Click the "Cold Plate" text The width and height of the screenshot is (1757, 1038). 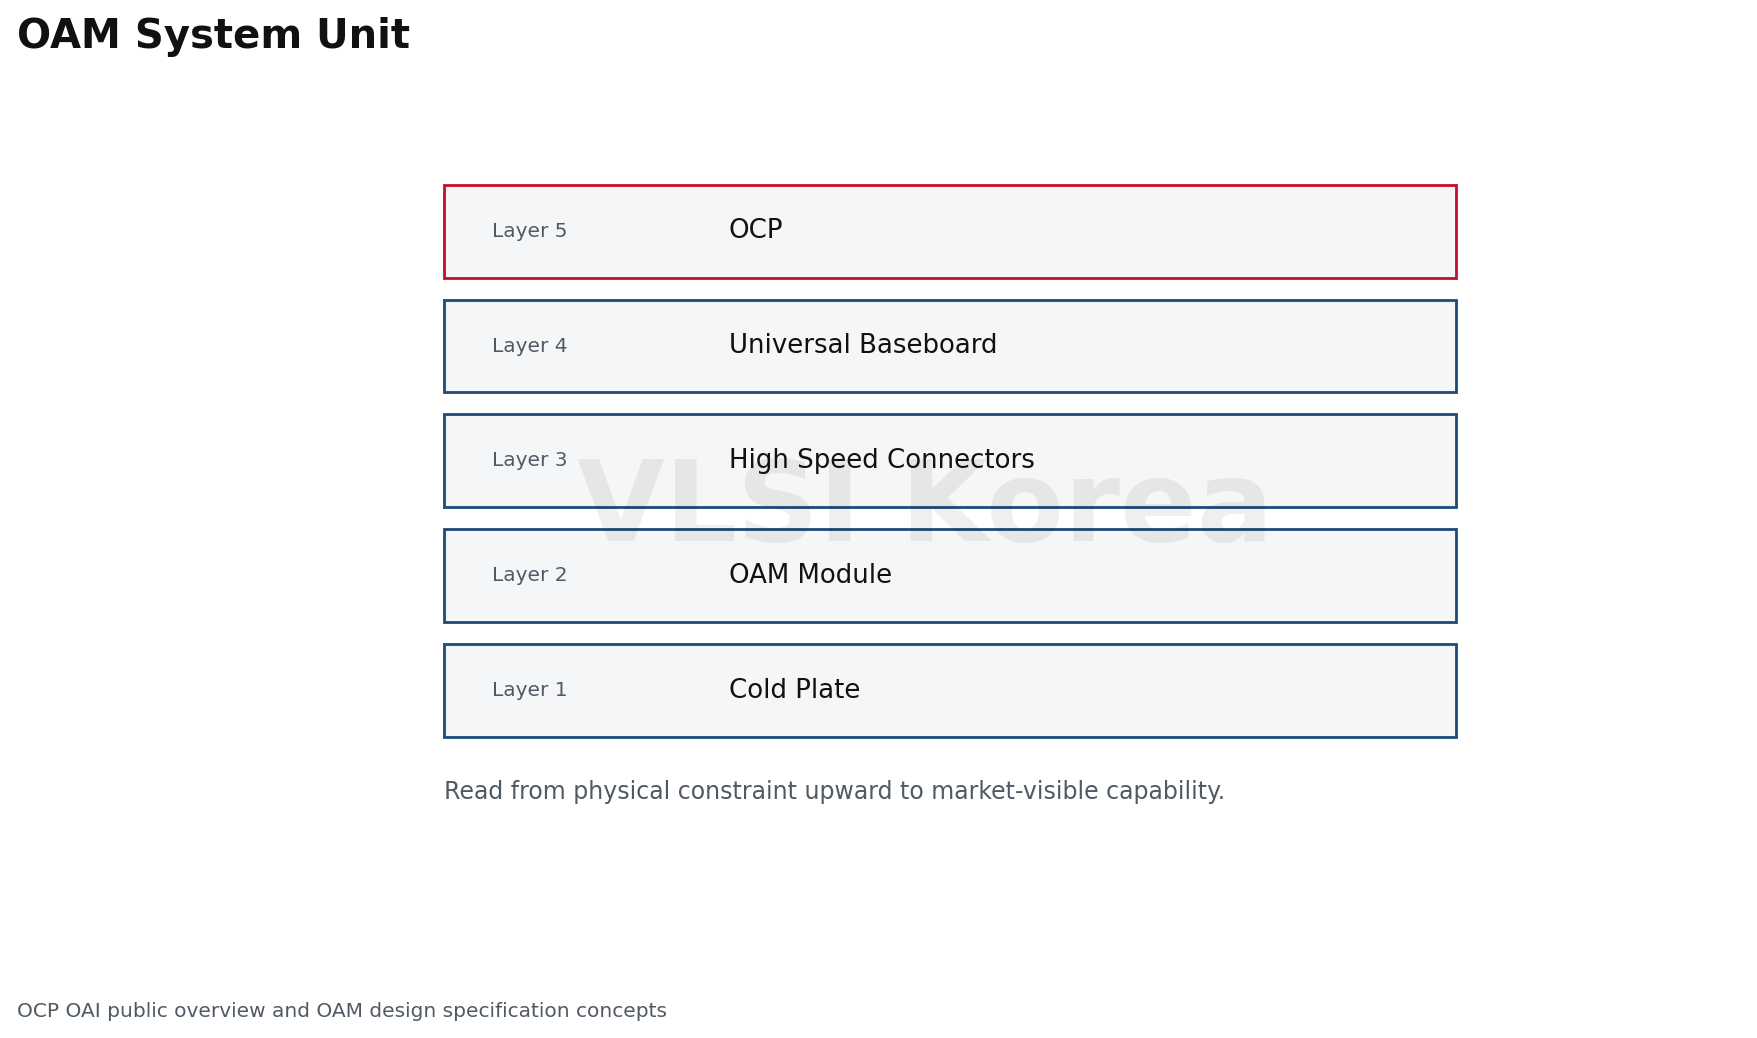794,690
